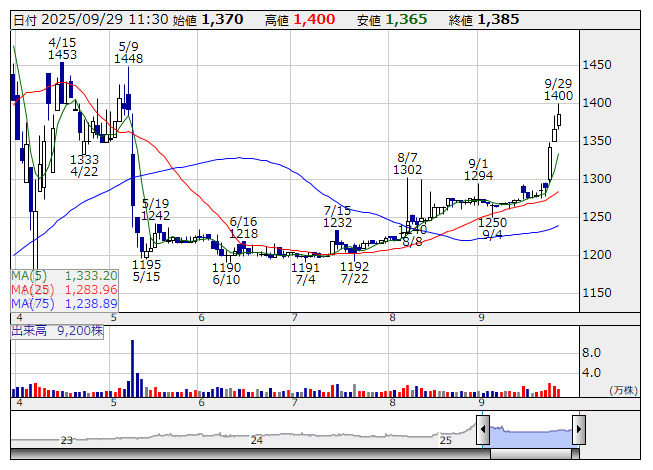Click the MA(75) 1,238.89 legend entry
Screen dimensions: 653x470
coord(65,303)
